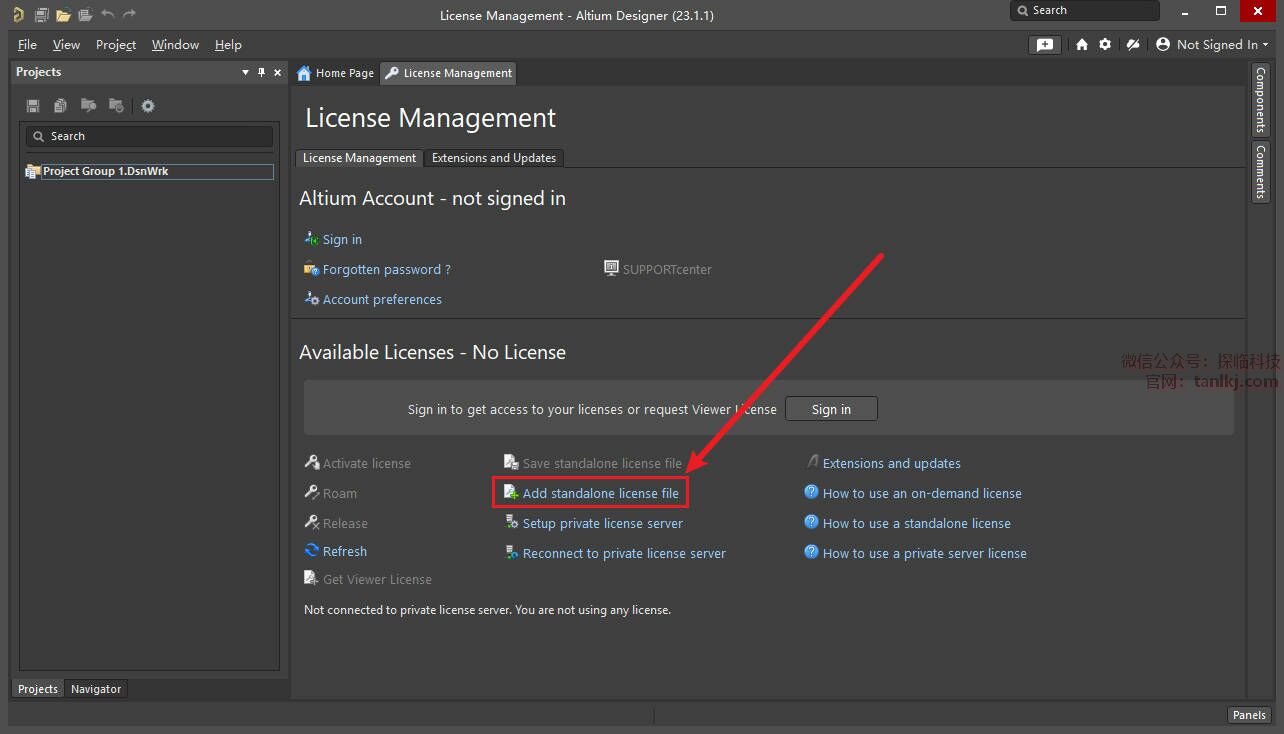Open the View menu
This screenshot has height=734, width=1284.
(66, 45)
